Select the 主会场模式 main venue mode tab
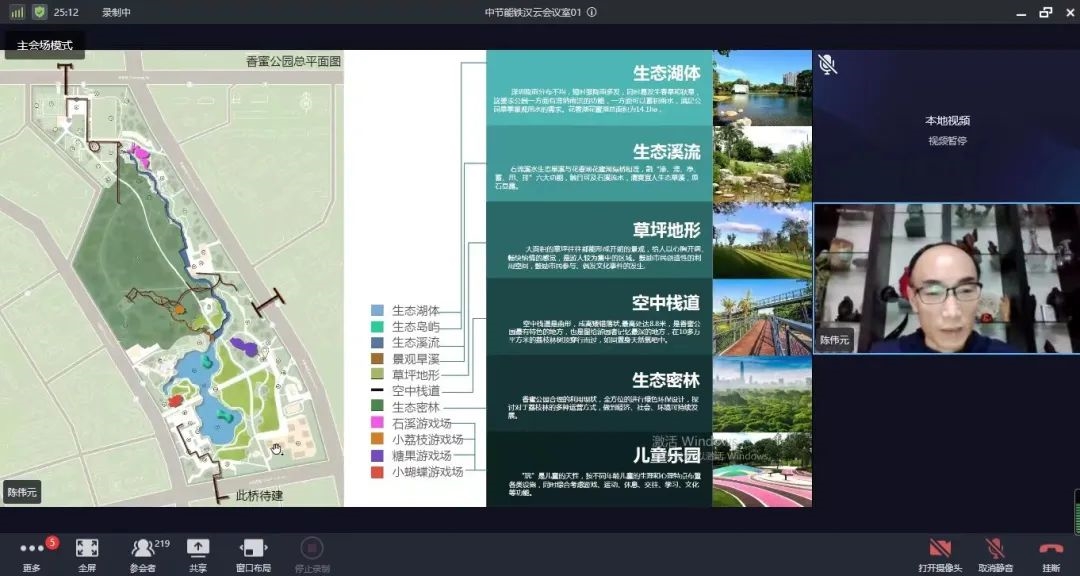Image resolution: width=1080 pixels, height=576 pixels. 45,45
